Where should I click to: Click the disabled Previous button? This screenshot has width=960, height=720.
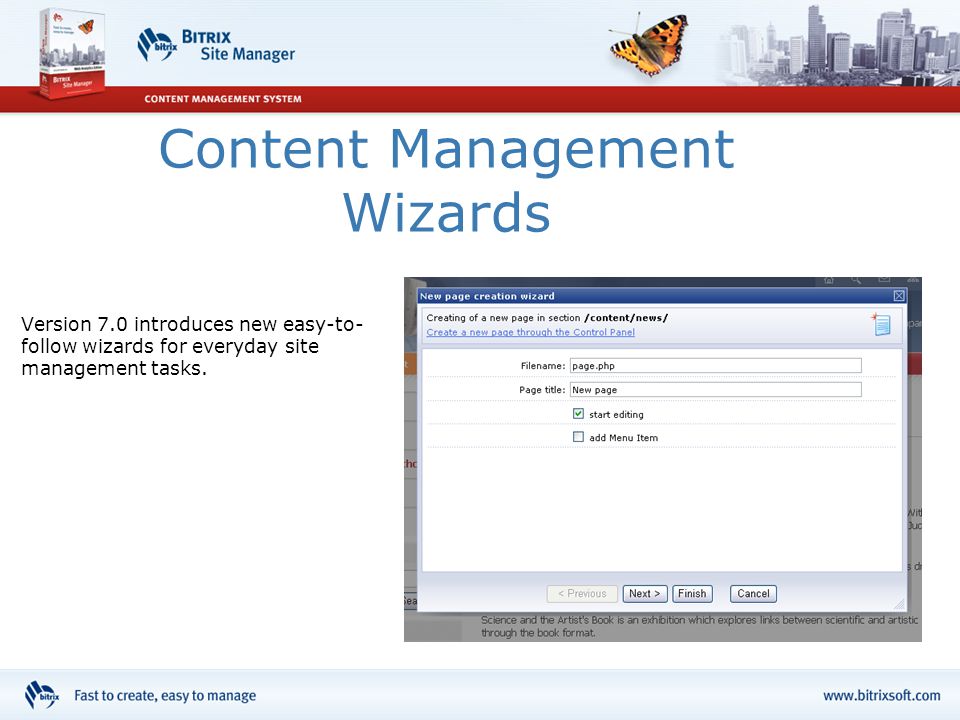[x=582, y=593]
